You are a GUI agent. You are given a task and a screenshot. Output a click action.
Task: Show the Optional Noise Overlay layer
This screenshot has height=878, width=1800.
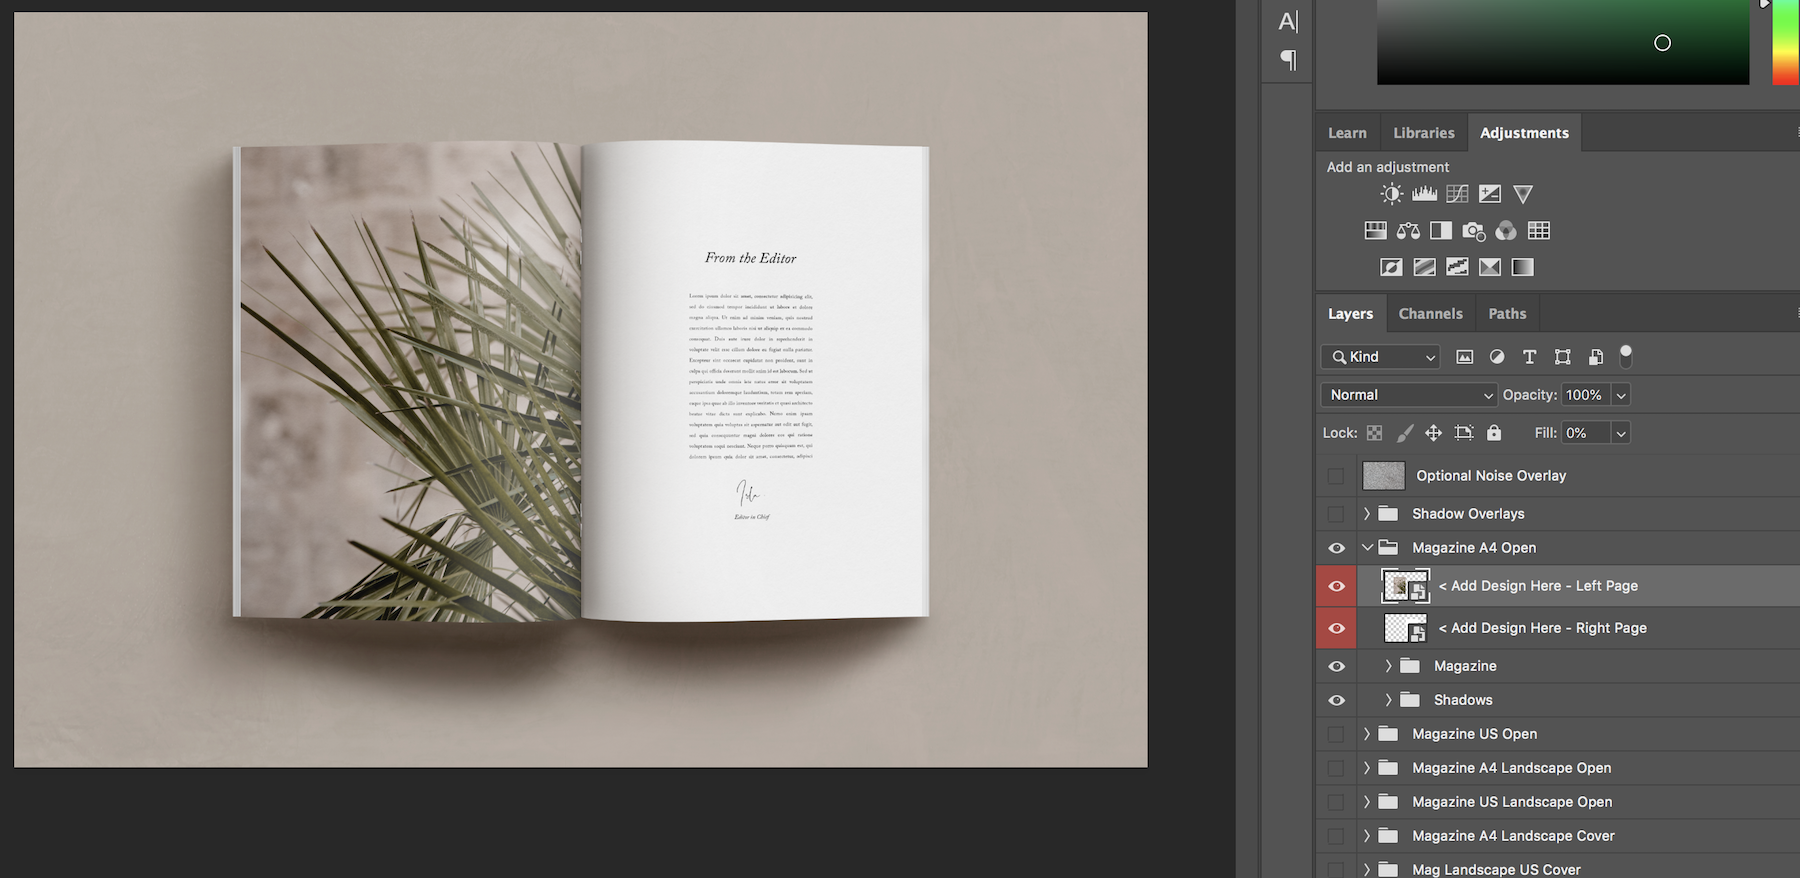point(1336,476)
